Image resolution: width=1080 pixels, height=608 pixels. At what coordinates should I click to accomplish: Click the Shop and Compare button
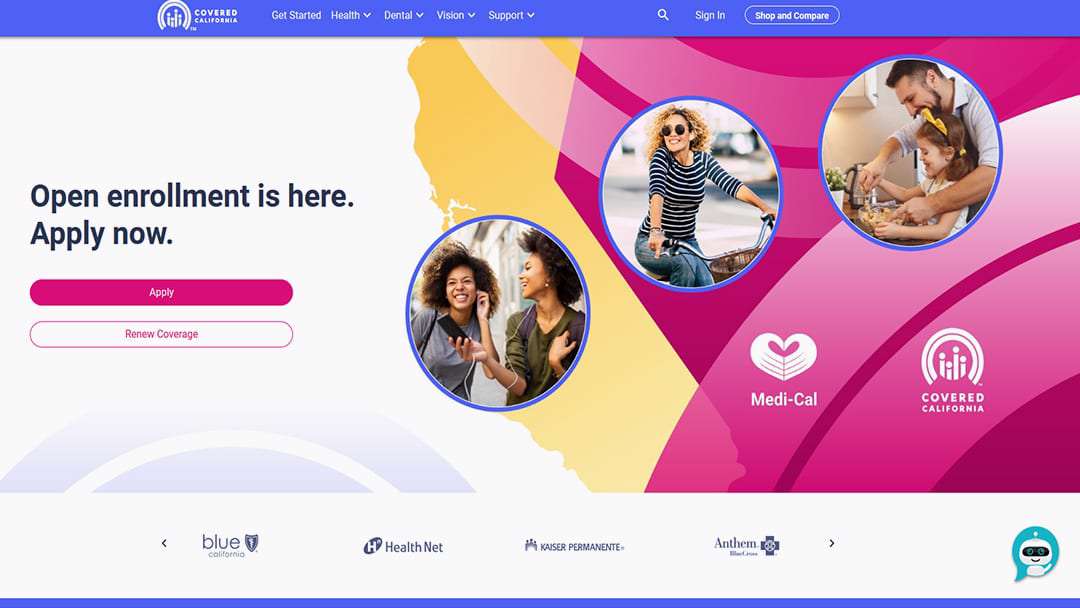[792, 15]
